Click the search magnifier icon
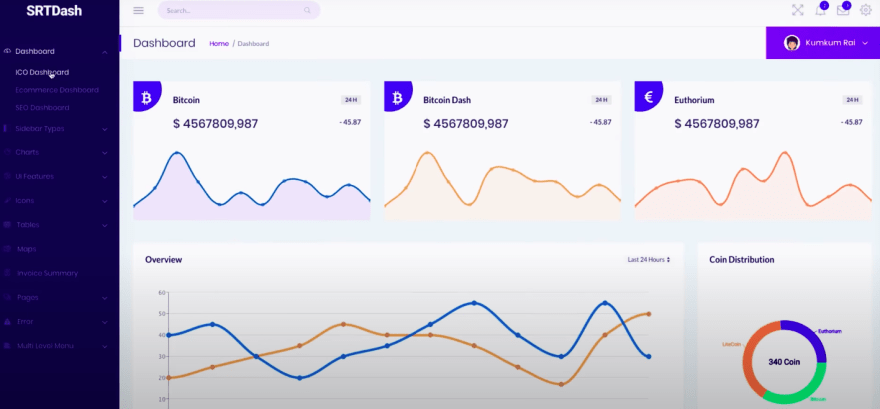The image size is (880, 409). [x=307, y=10]
